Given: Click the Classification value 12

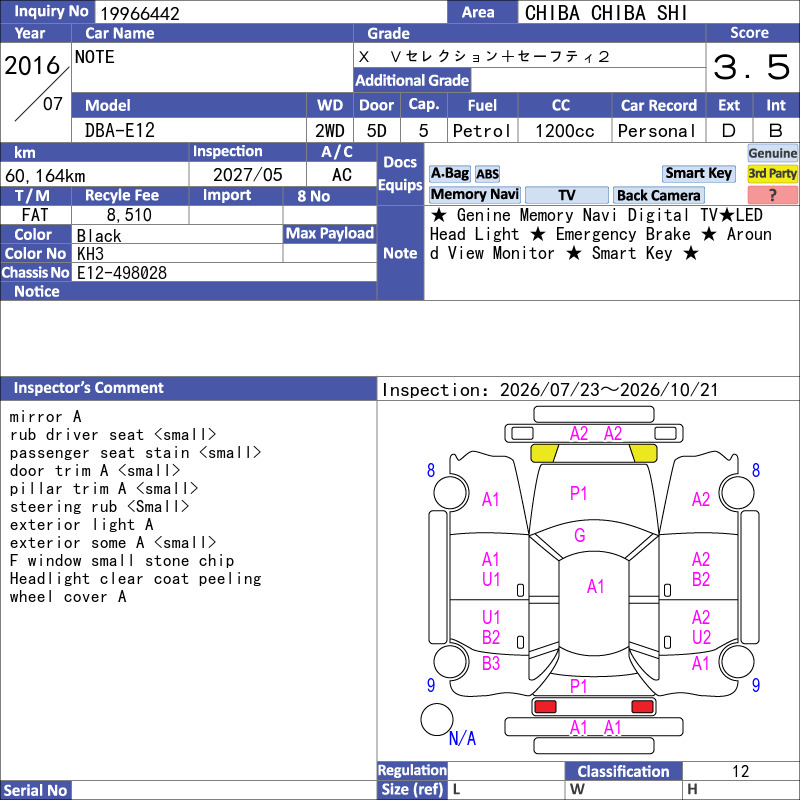Looking at the screenshot, I should tap(740, 771).
